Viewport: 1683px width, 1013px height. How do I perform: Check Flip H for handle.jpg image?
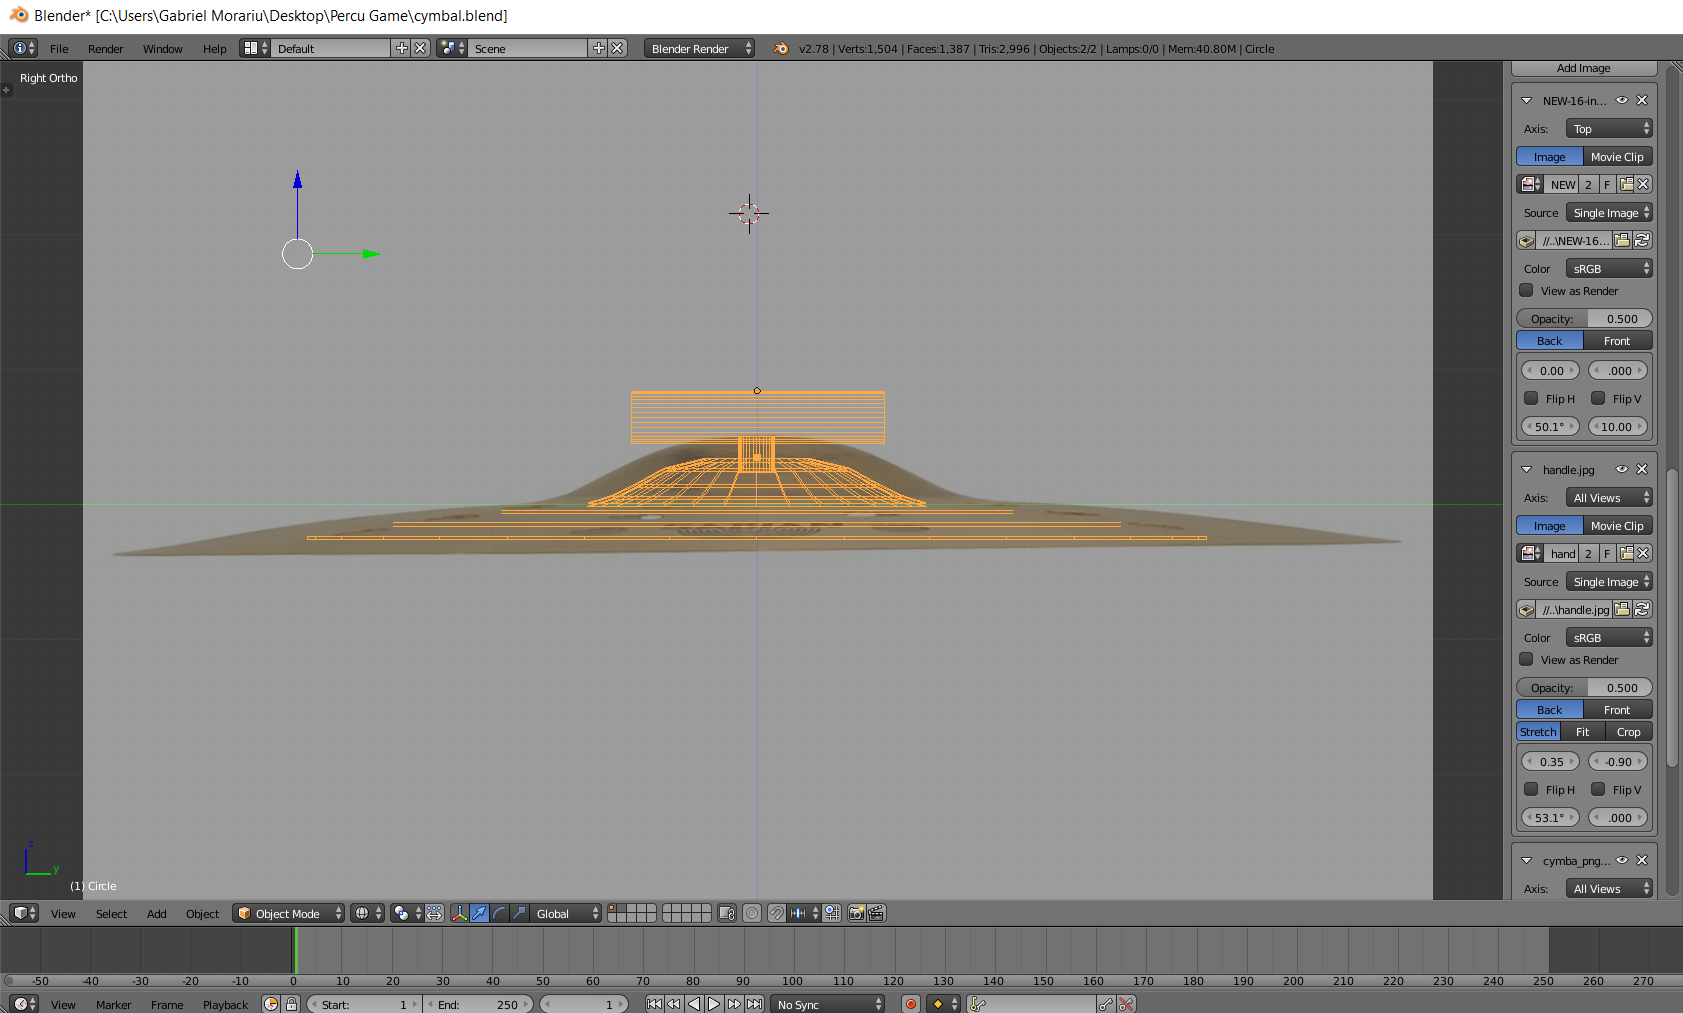click(1531, 789)
